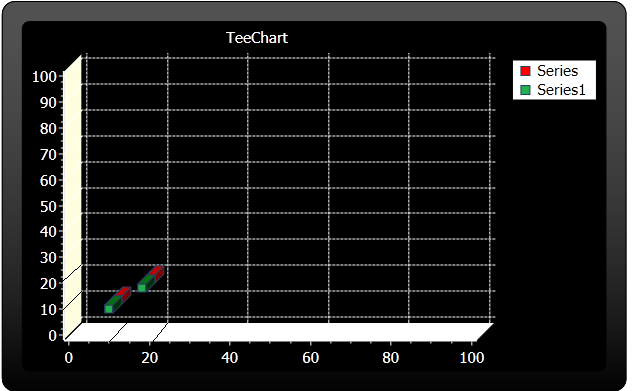Select the Series legend text label
Viewport: 632px width, 391px height.
click(x=557, y=71)
